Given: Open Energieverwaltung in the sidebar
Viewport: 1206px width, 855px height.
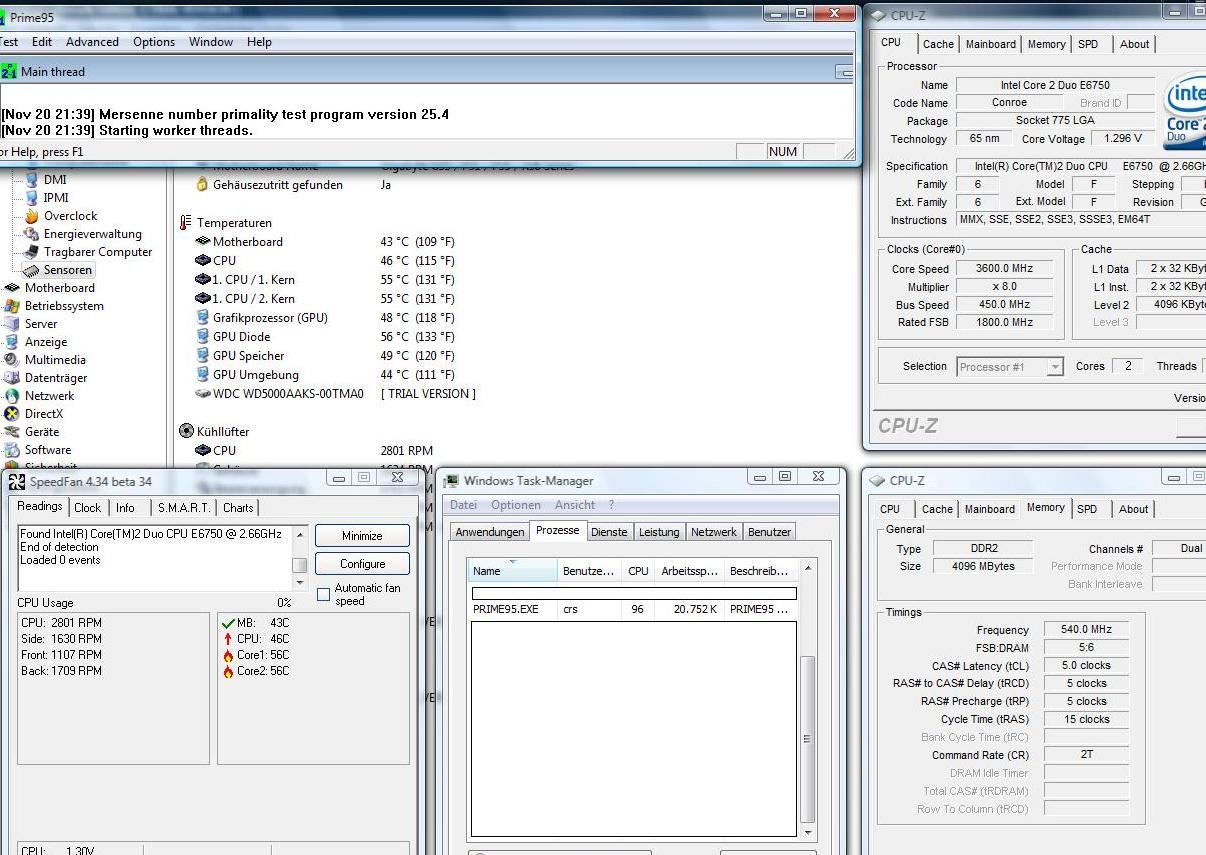Looking at the screenshot, I should tap(92, 234).
